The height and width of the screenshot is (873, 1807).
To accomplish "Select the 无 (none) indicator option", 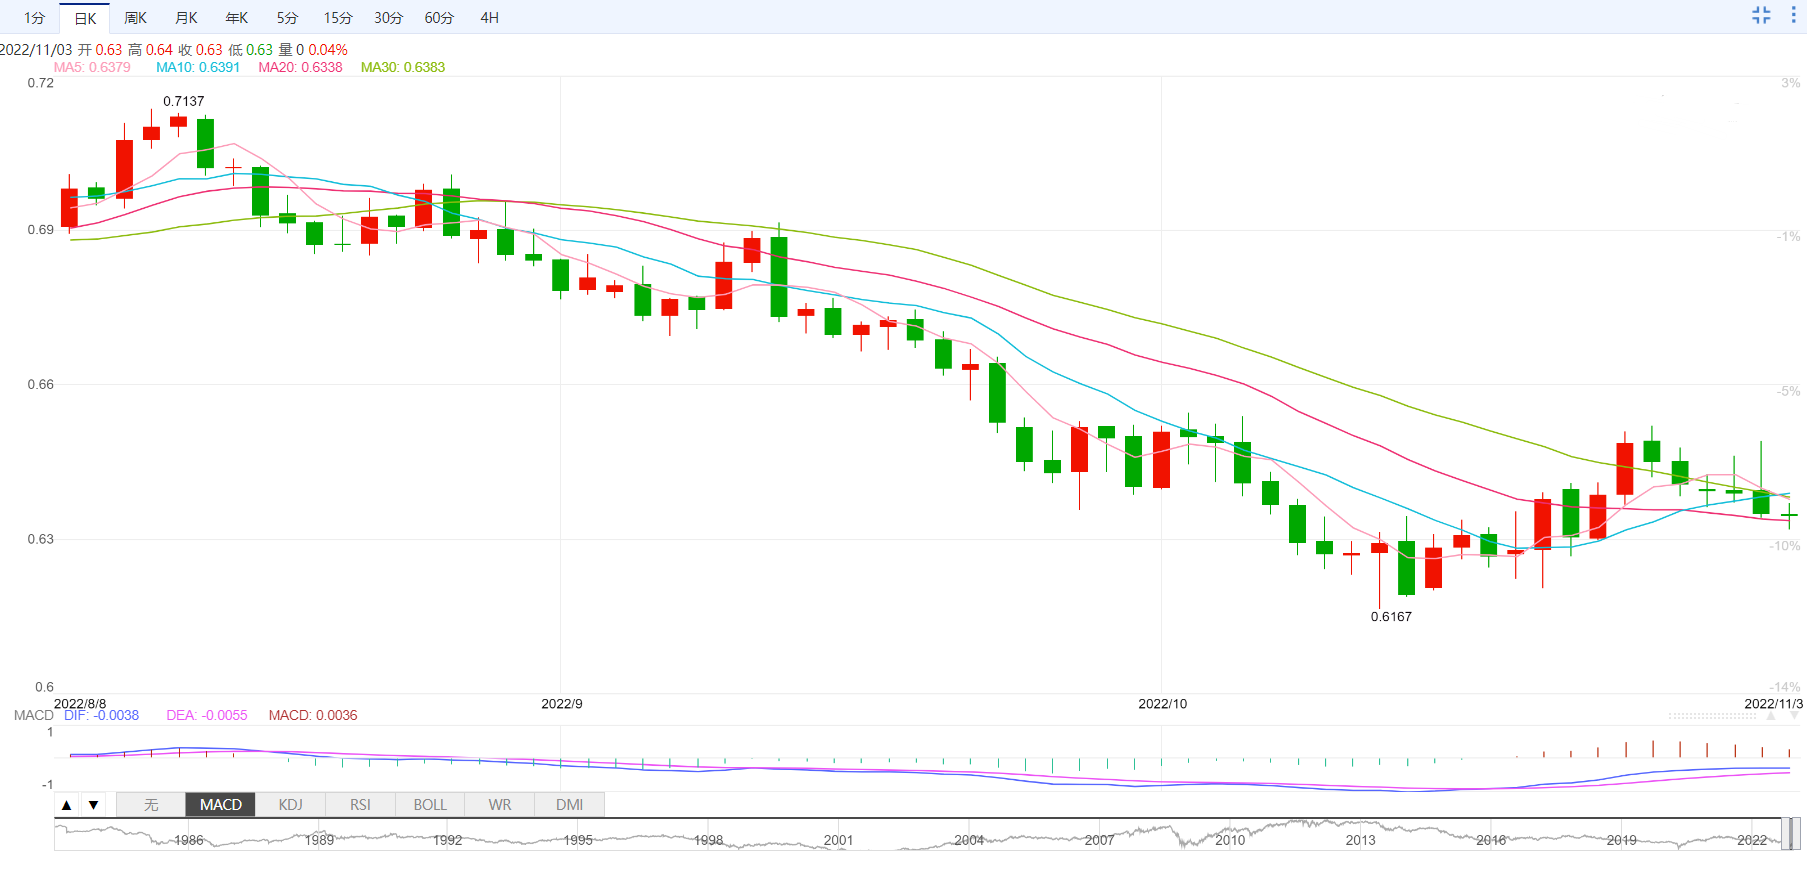I will click(x=151, y=805).
